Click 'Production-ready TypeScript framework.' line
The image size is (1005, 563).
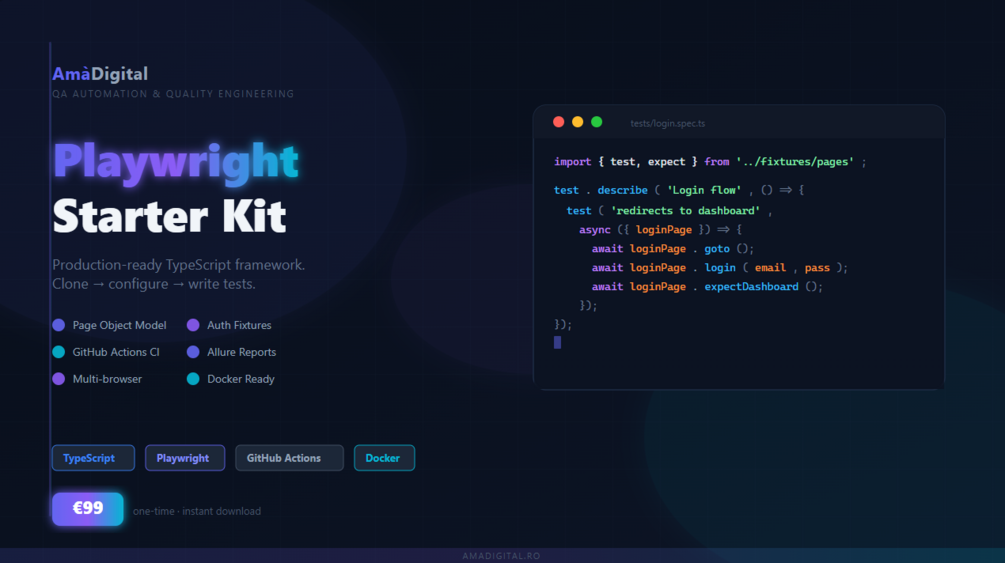[178, 265]
